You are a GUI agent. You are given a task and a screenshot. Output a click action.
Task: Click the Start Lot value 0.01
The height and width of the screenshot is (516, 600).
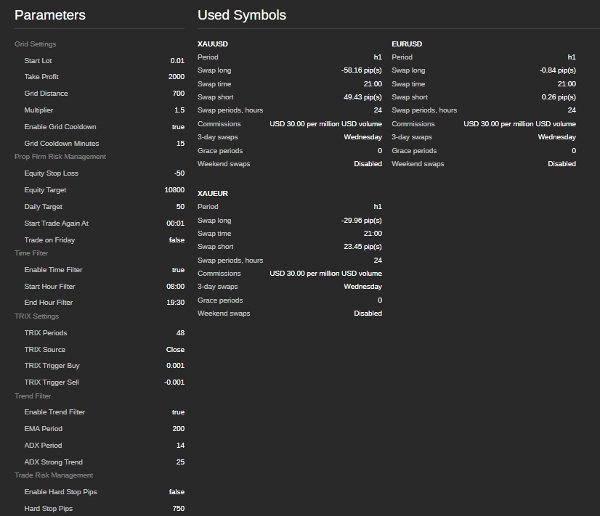click(177, 60)
